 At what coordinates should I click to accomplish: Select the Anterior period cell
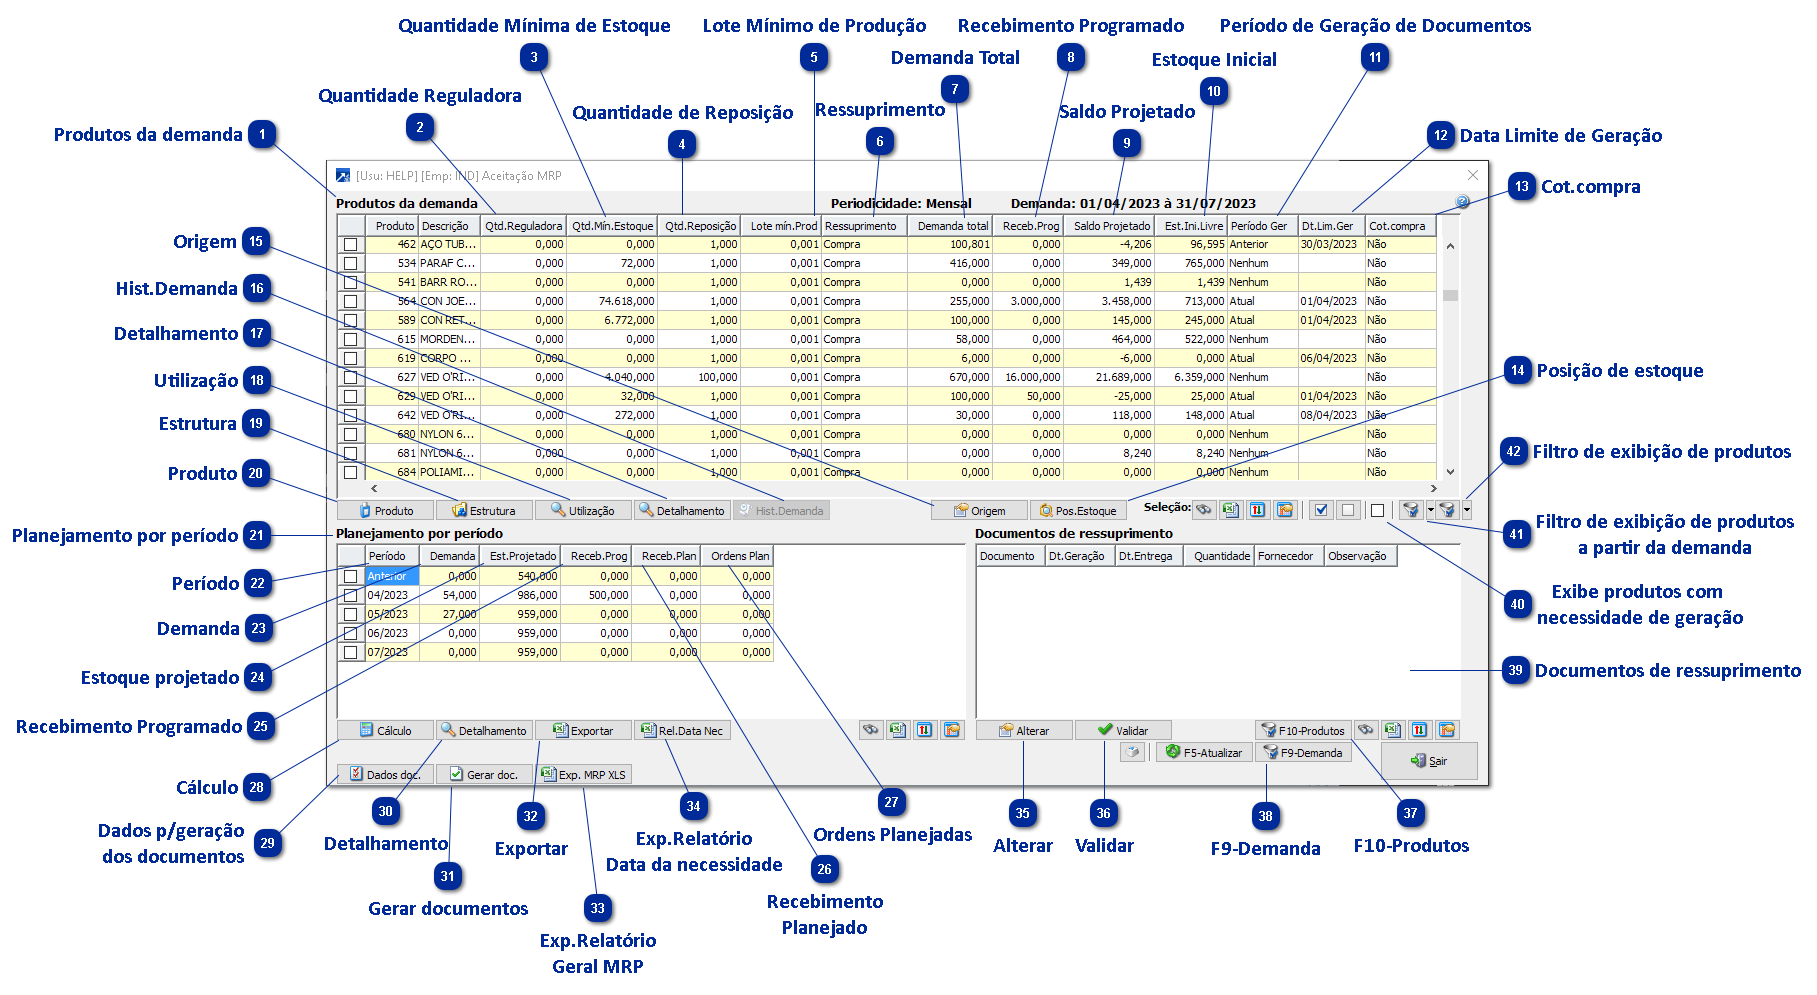[391, 576]
